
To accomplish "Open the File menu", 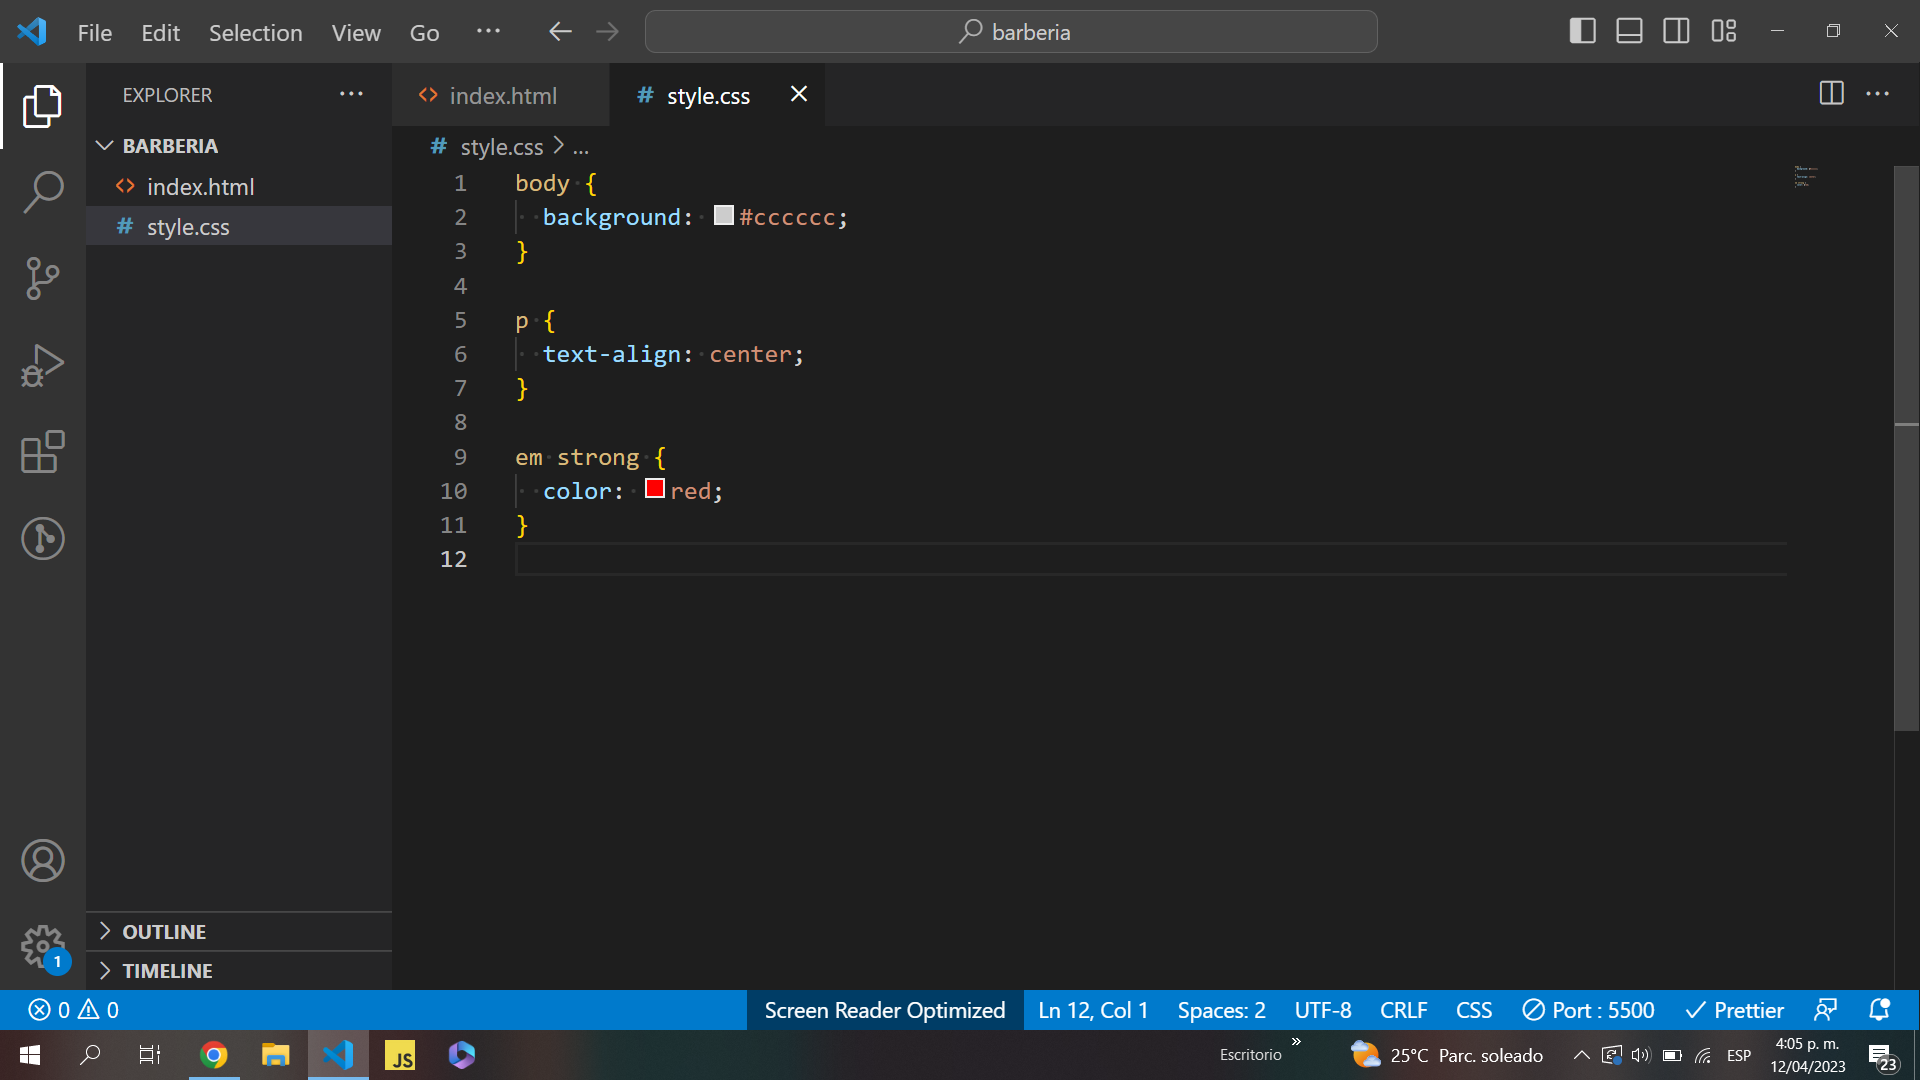I will (x=95, y=32).
